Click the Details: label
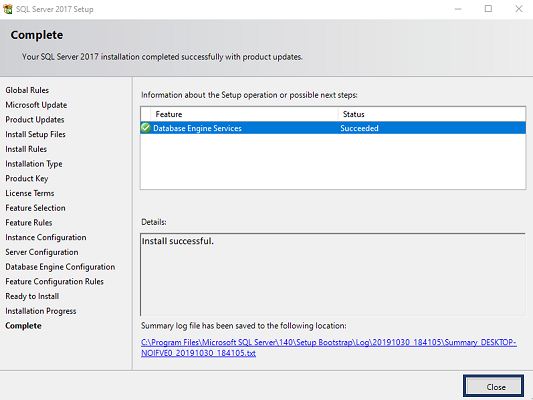 tap(154, 222)
